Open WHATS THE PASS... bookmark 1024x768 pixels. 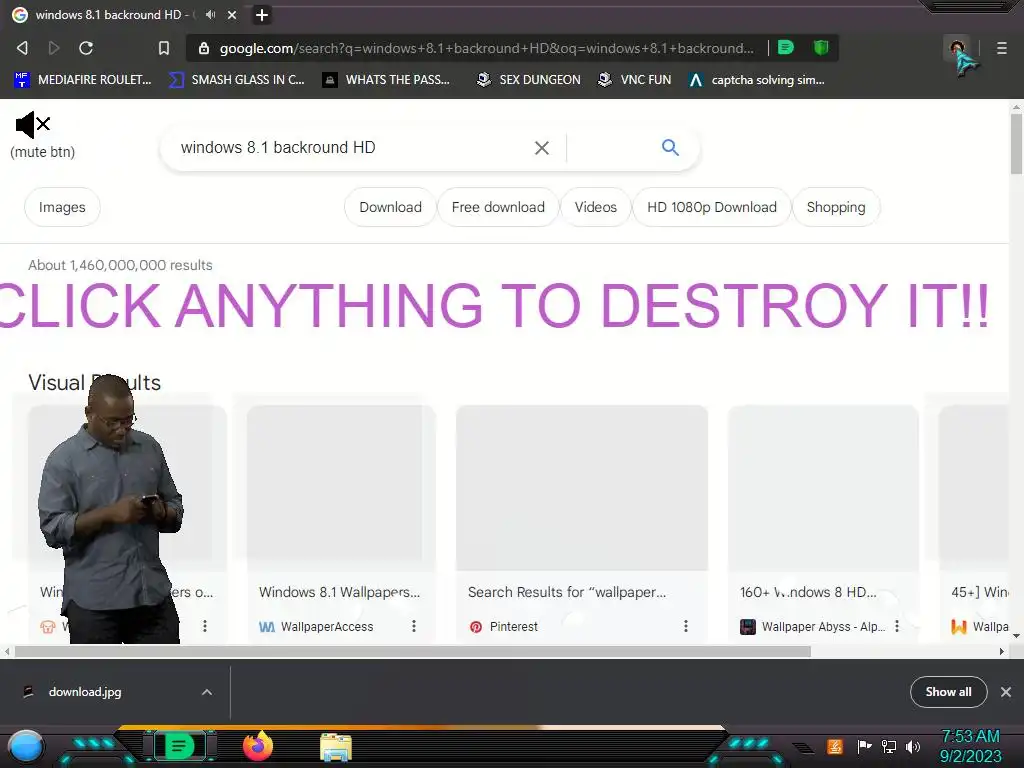tap(387, 80)
